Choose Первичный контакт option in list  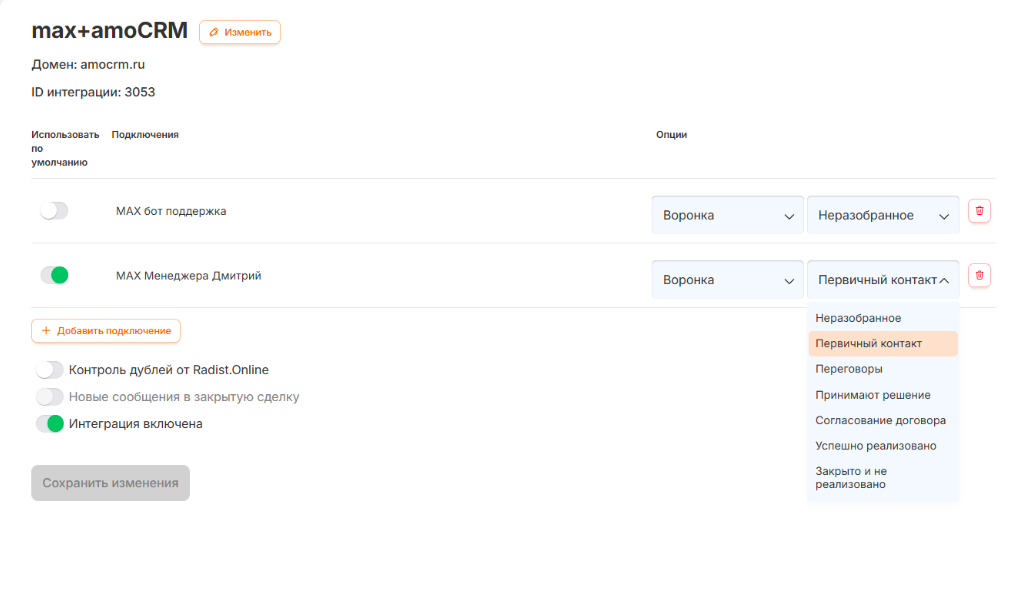868,343
